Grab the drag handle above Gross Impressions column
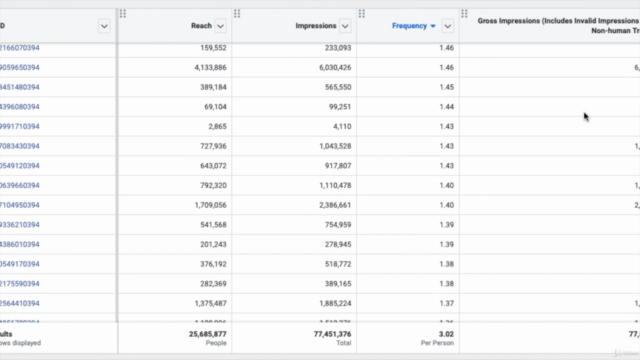Image resolution: width=640 pixels, height=360 pixels. pos(464,14)
